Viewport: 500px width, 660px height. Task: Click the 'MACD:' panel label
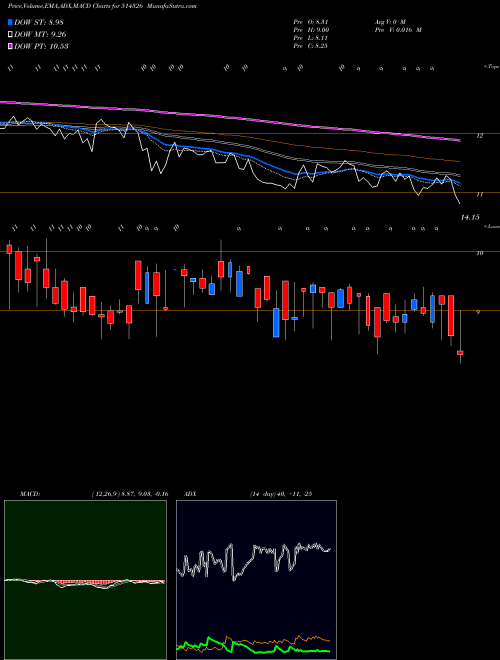[29, 494]
